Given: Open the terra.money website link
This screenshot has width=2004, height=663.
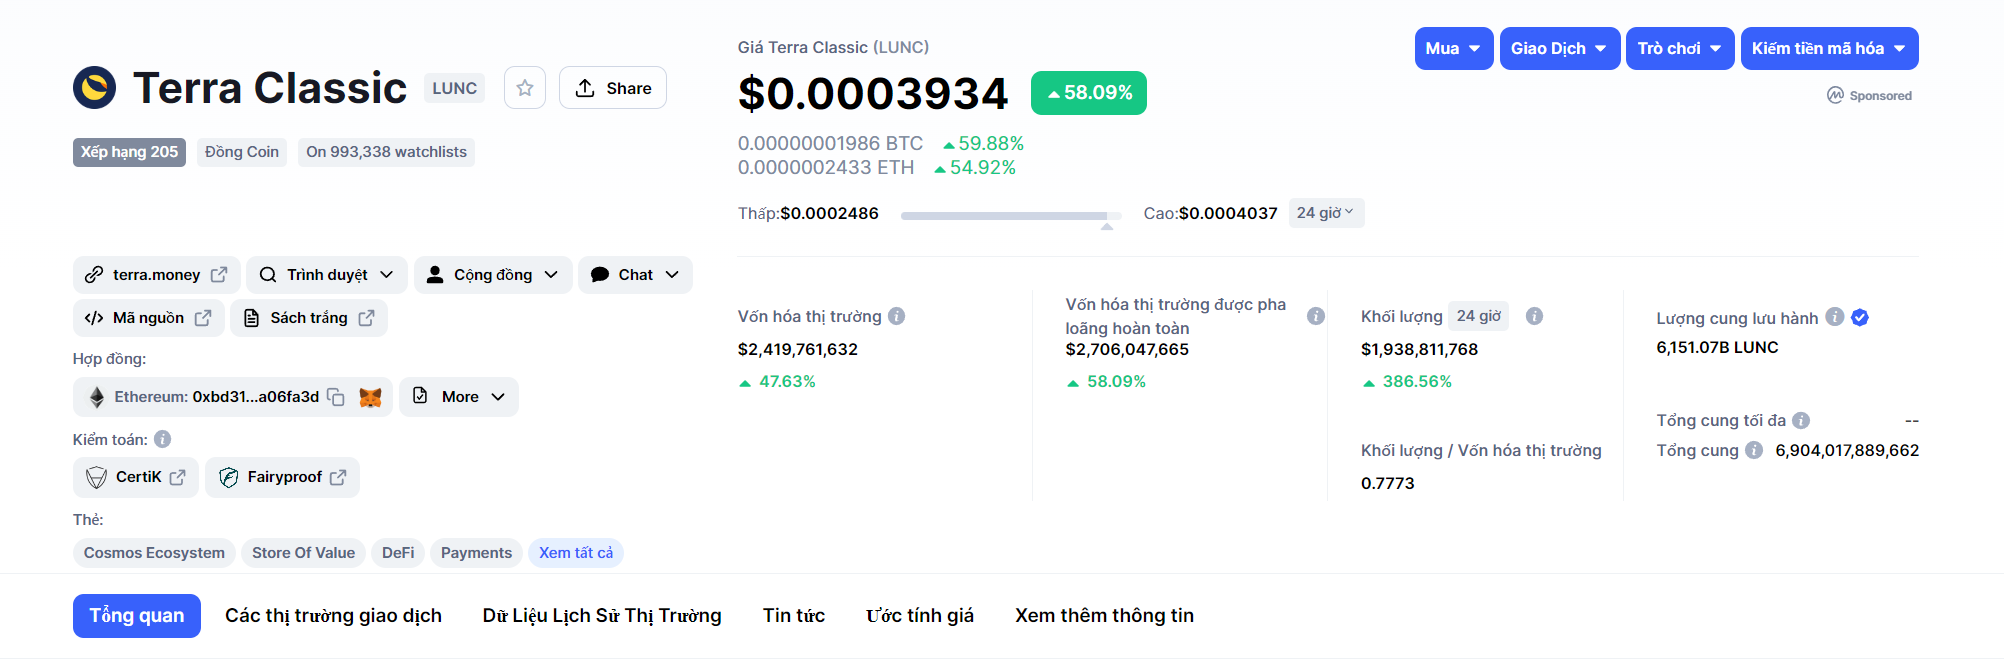Looking at the screenshot, I should pos(156,275).
